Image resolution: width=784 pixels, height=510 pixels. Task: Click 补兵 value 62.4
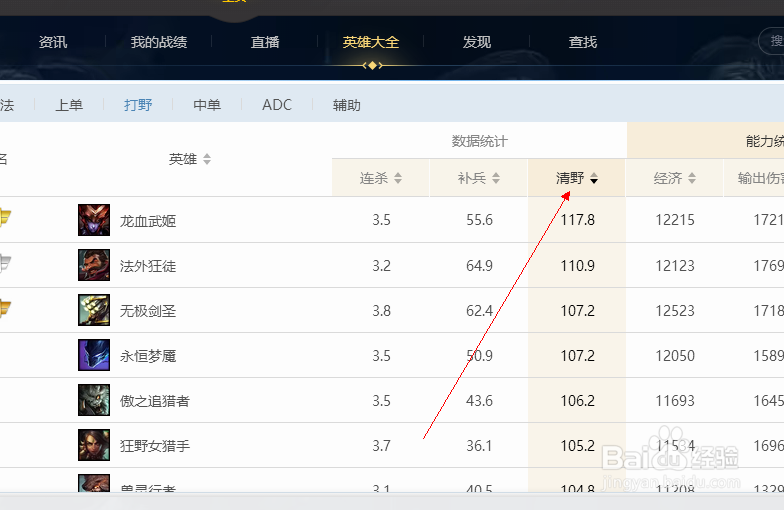(x=480, y=311)
